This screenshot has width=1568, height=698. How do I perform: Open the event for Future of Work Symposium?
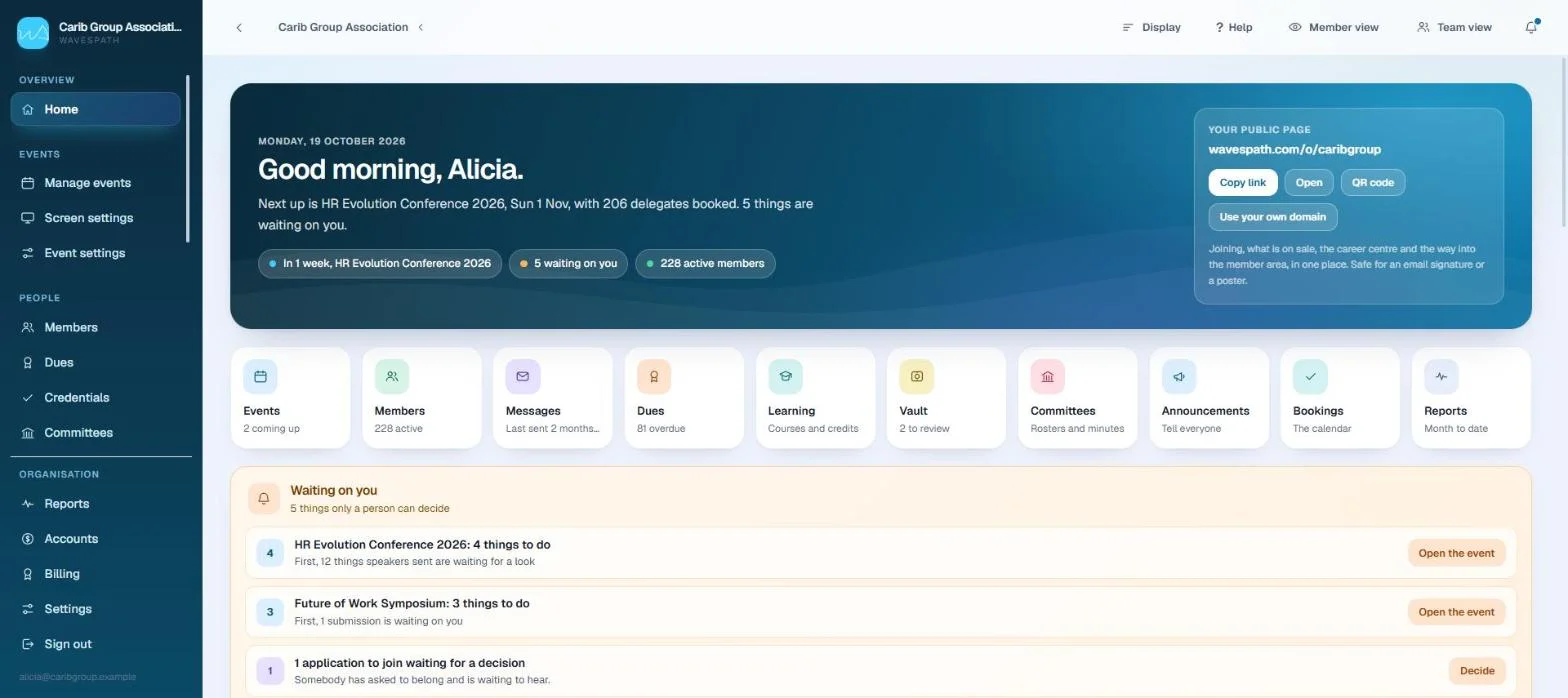(x=1456, y=612)
